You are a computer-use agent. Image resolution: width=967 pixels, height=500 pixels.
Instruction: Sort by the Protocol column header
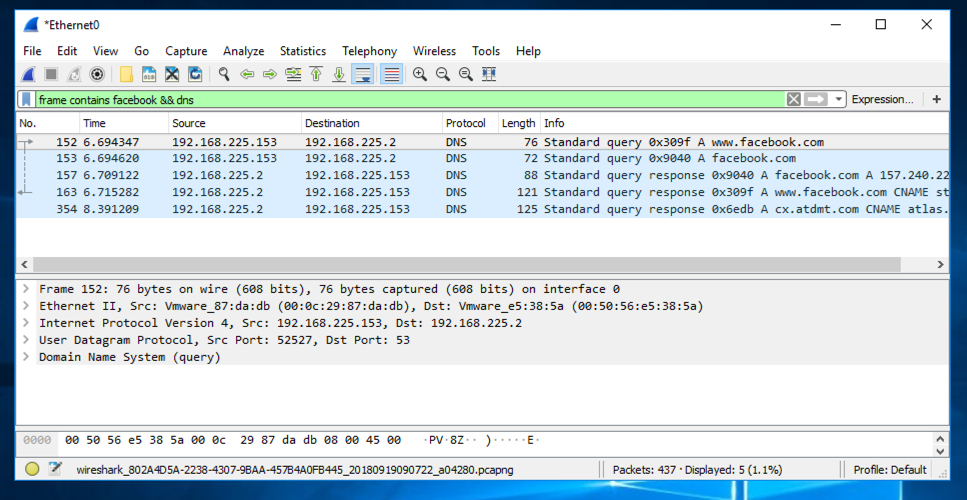470,123
